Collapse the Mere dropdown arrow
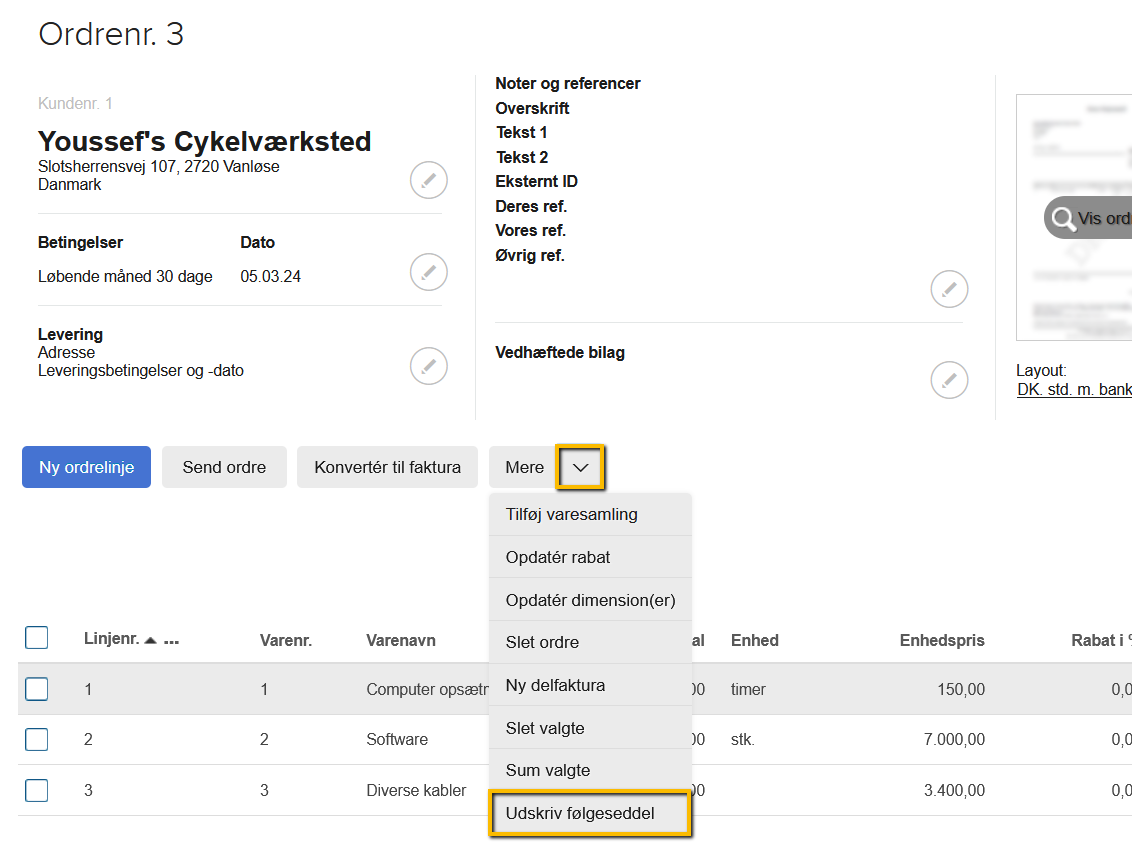 [x=580, y=467]
